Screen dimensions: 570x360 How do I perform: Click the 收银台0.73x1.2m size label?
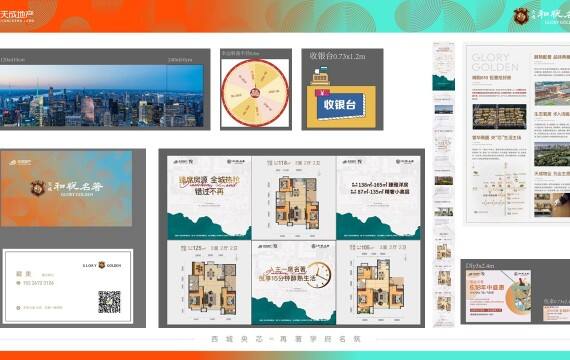pos(337,56)
